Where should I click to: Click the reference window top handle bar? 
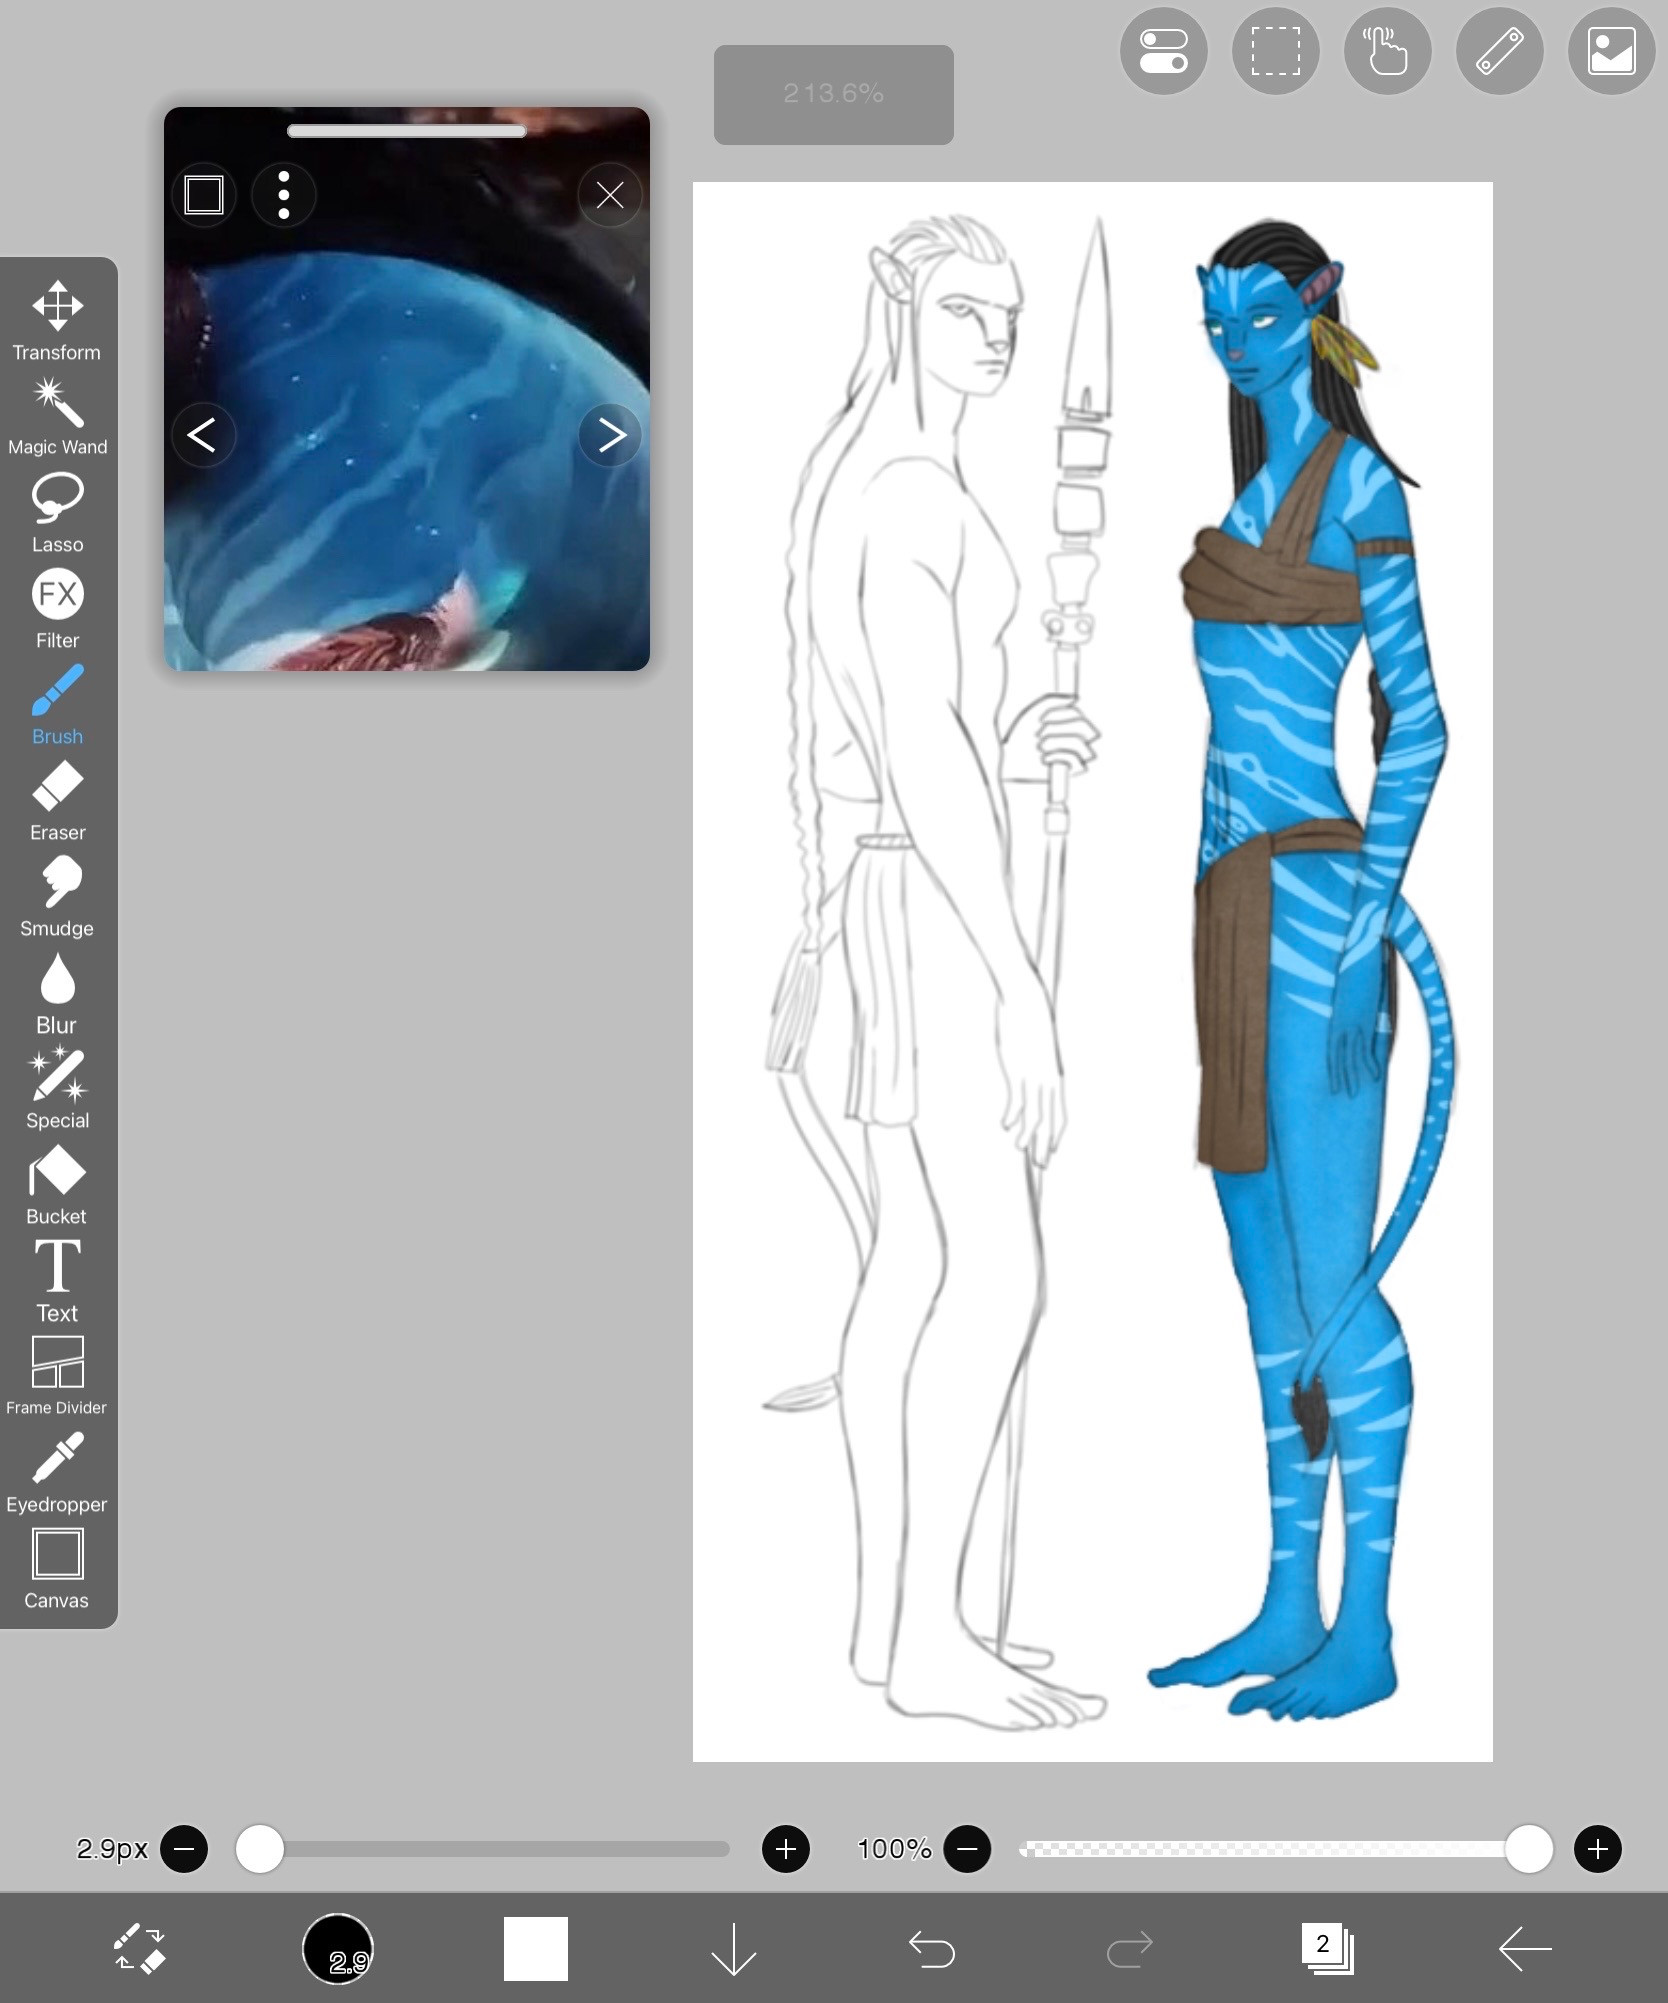406,131
